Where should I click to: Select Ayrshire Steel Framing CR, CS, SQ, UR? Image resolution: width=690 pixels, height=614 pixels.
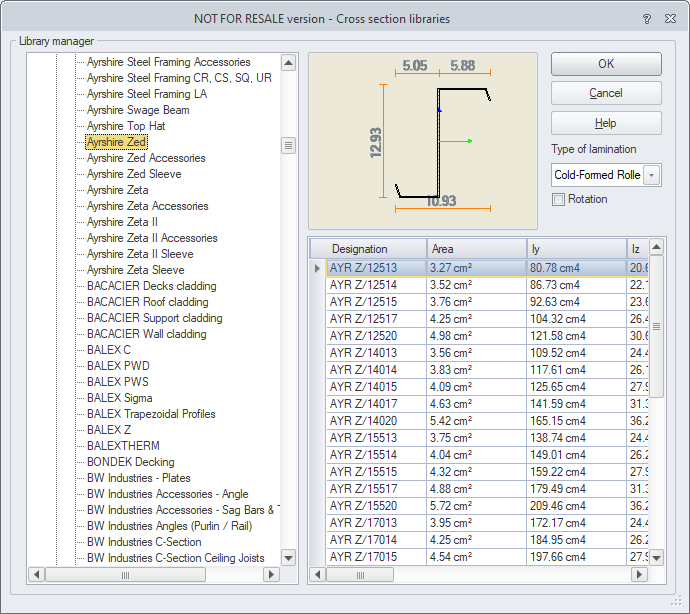click(179, 78)
